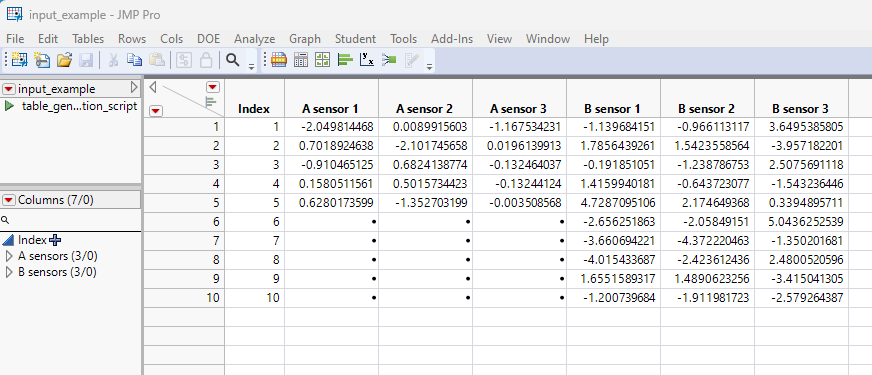Viewport: 872px width, 375px height.
Task: Collapse the side panels with left triangle
Action: coord(153,87)
